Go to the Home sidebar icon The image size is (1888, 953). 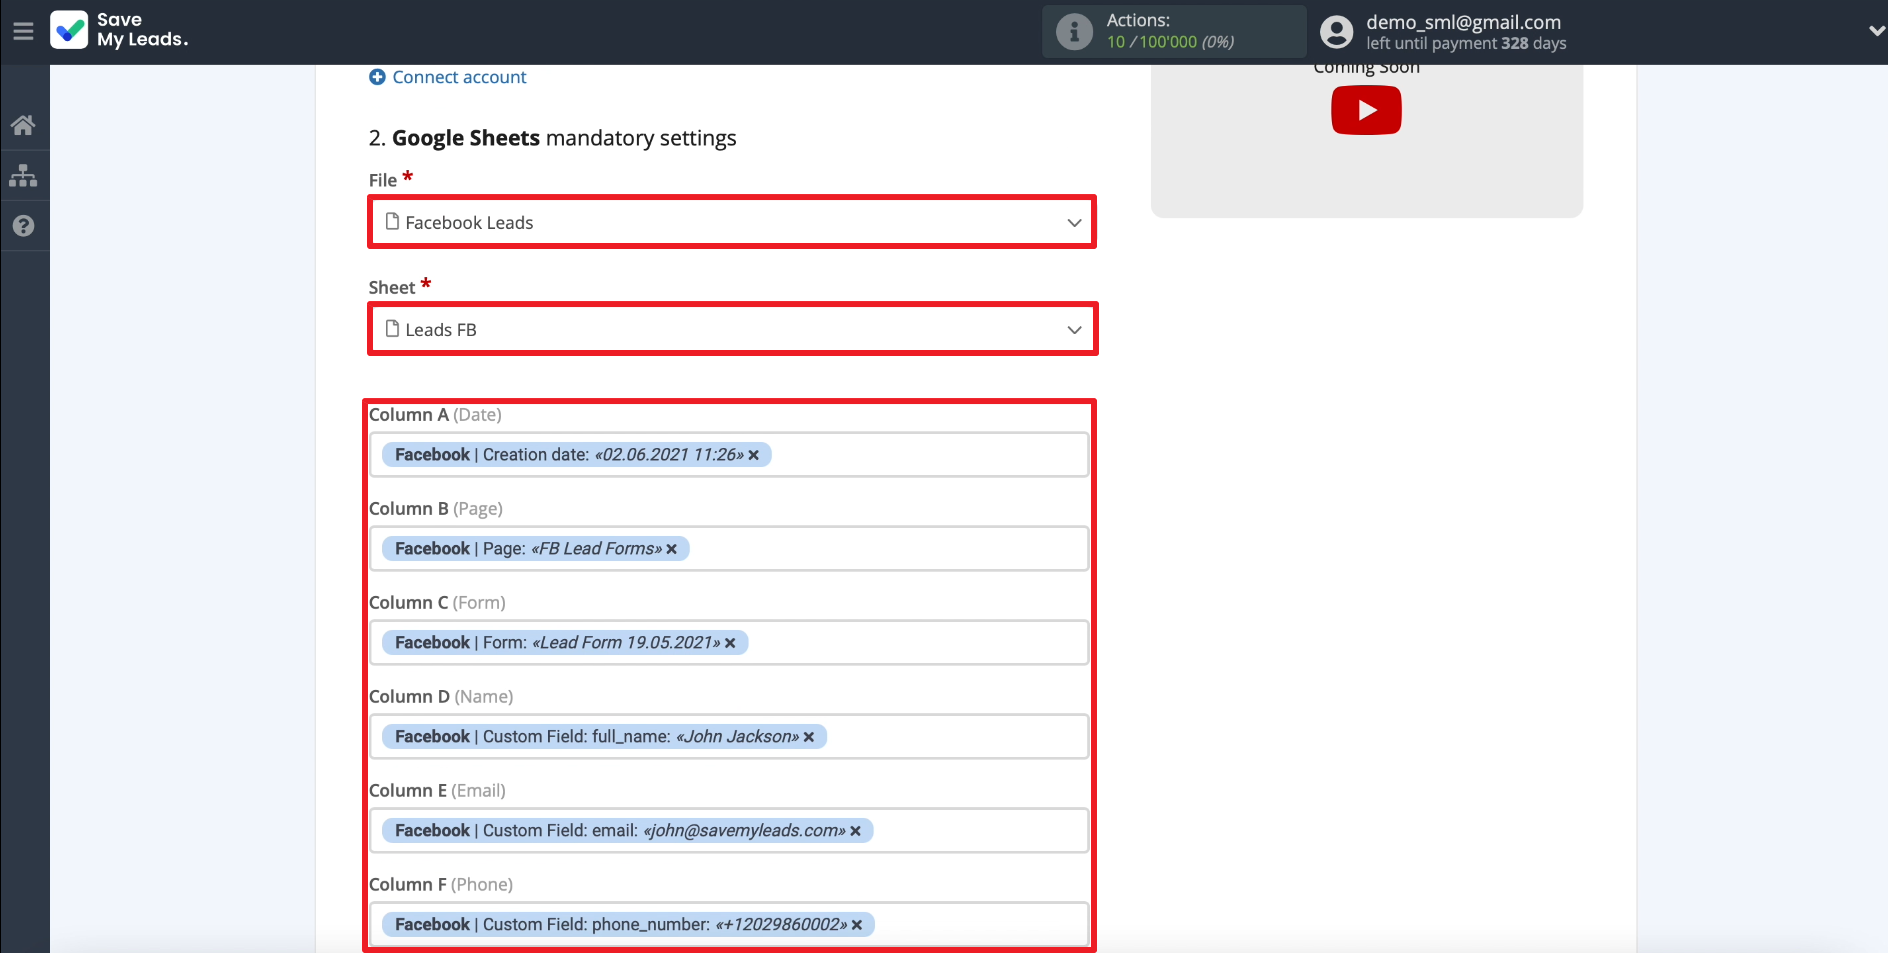[23, 125]
